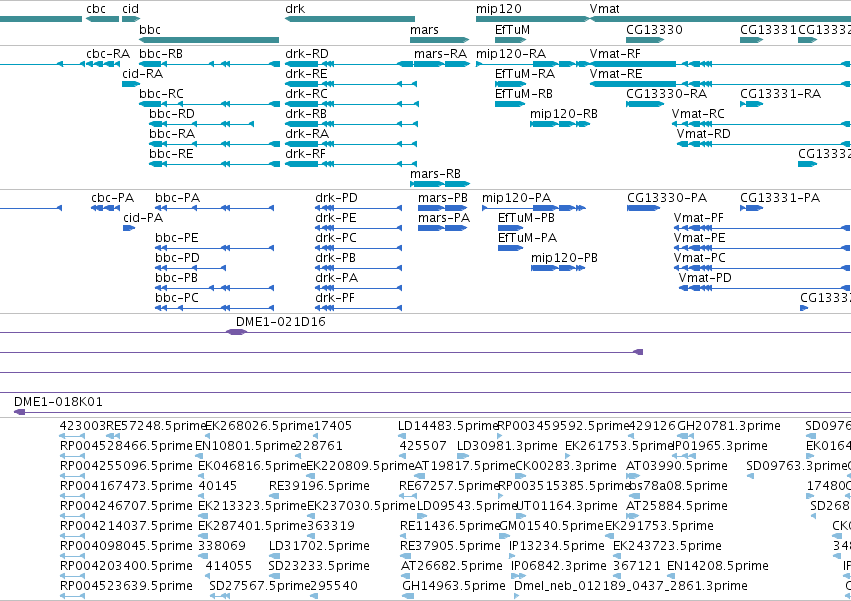
Task: Select the cbc gene label
Action: [x=96, y=9]
